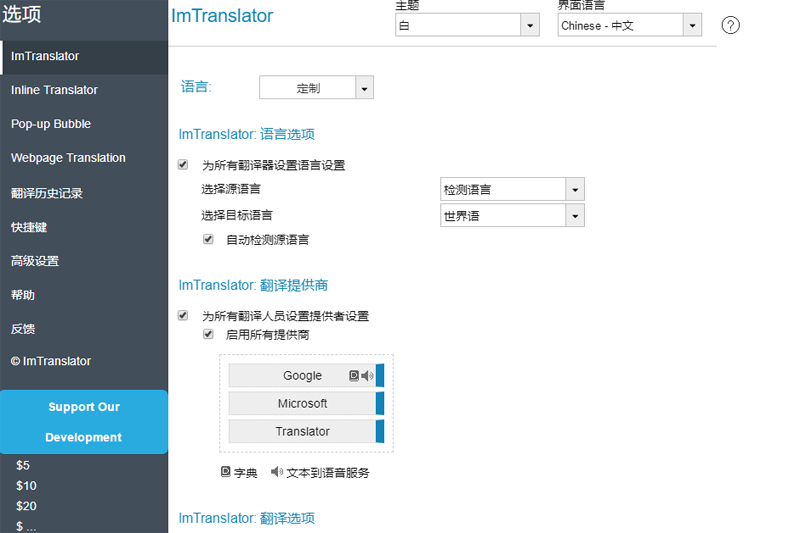Click 选择目标语言 label
This screenshot has height=533, width=800.
click(x=237, y=215)
